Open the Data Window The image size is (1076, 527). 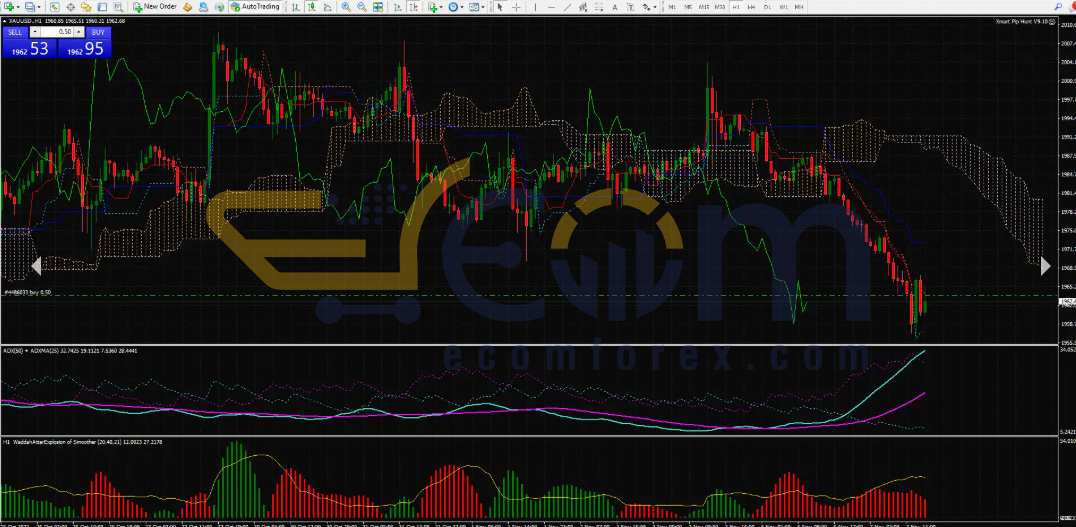pos(70,7)
